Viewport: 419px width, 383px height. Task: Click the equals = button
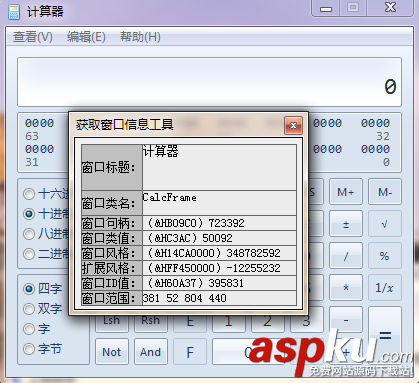[x=385, y=335]
